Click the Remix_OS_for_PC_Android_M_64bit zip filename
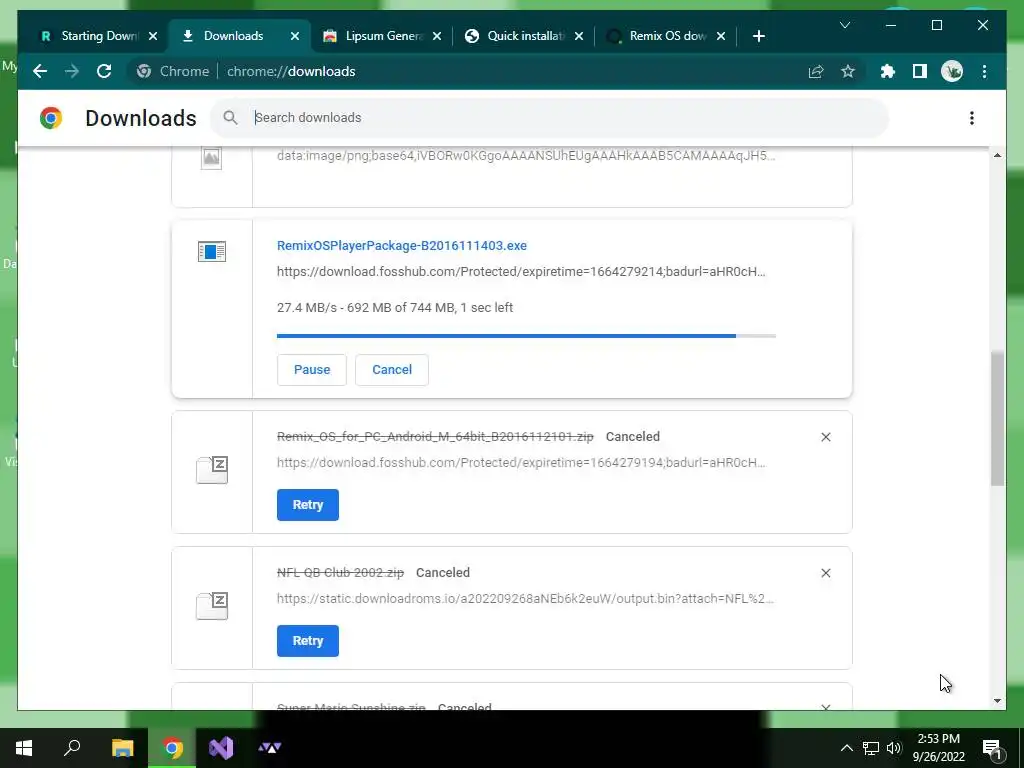 tap(435, 436)
